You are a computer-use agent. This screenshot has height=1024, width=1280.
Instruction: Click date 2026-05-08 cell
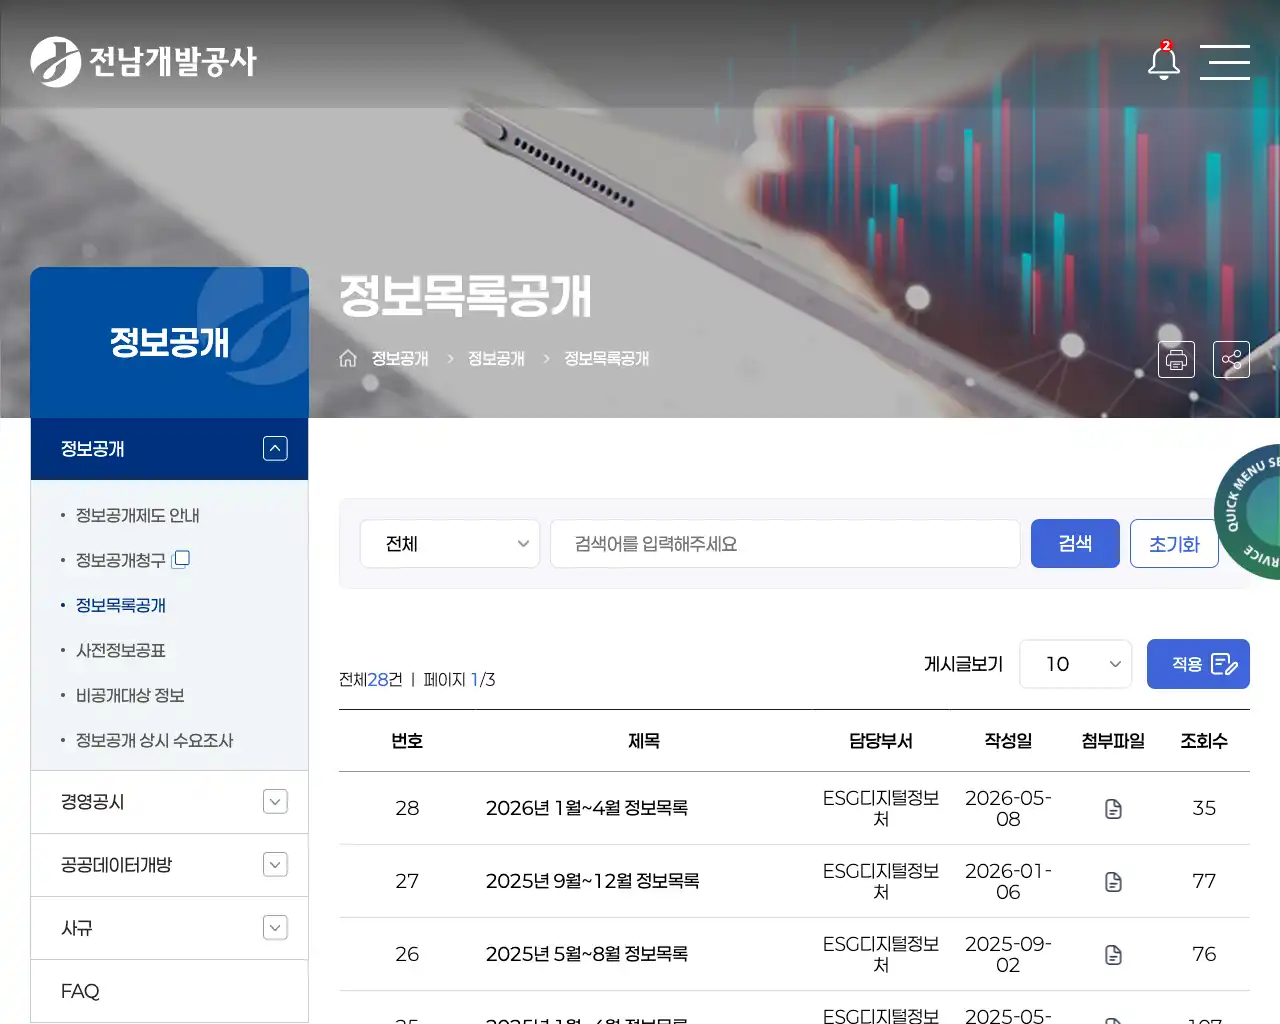(x=1008, y=808)
